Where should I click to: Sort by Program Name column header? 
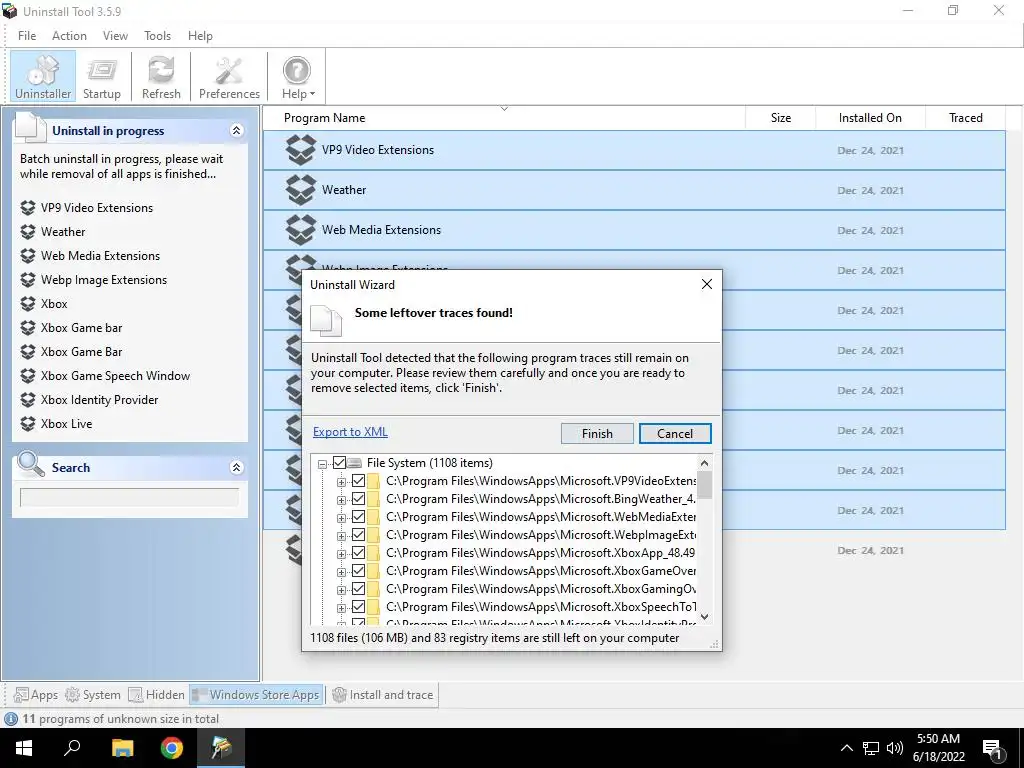click(x=504, y=118)
